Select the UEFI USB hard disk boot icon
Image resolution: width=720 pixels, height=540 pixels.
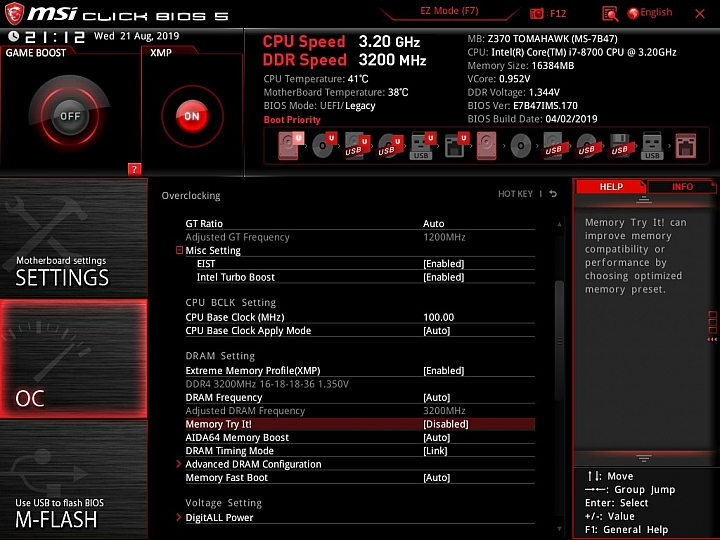click(x=357, y=146)
